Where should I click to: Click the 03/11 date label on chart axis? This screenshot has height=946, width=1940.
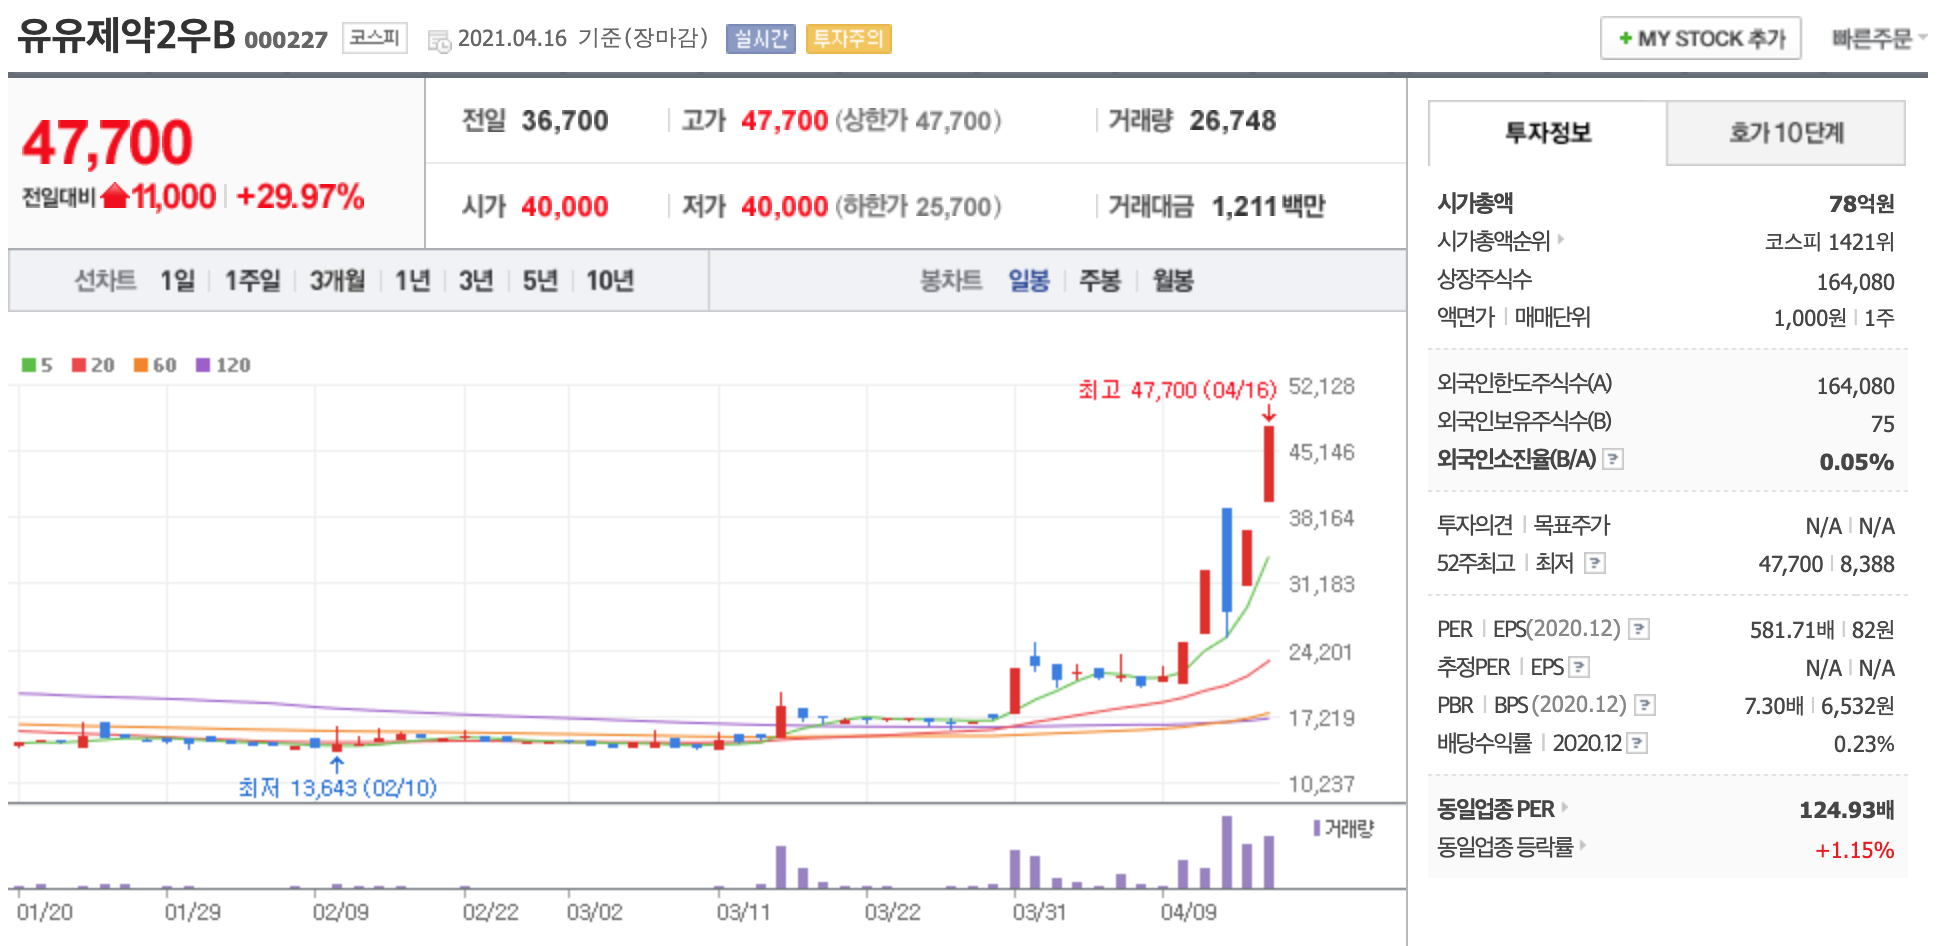743,912
